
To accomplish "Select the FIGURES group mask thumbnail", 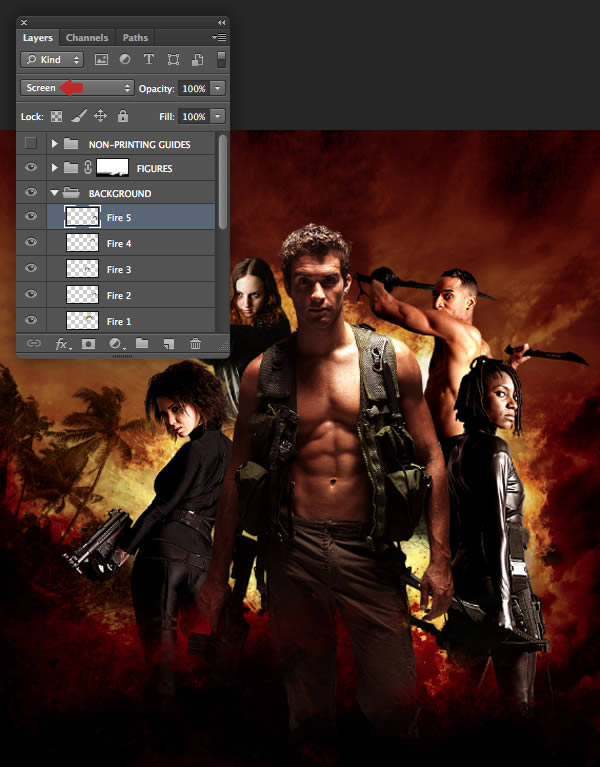I will [x=112, y=167].
